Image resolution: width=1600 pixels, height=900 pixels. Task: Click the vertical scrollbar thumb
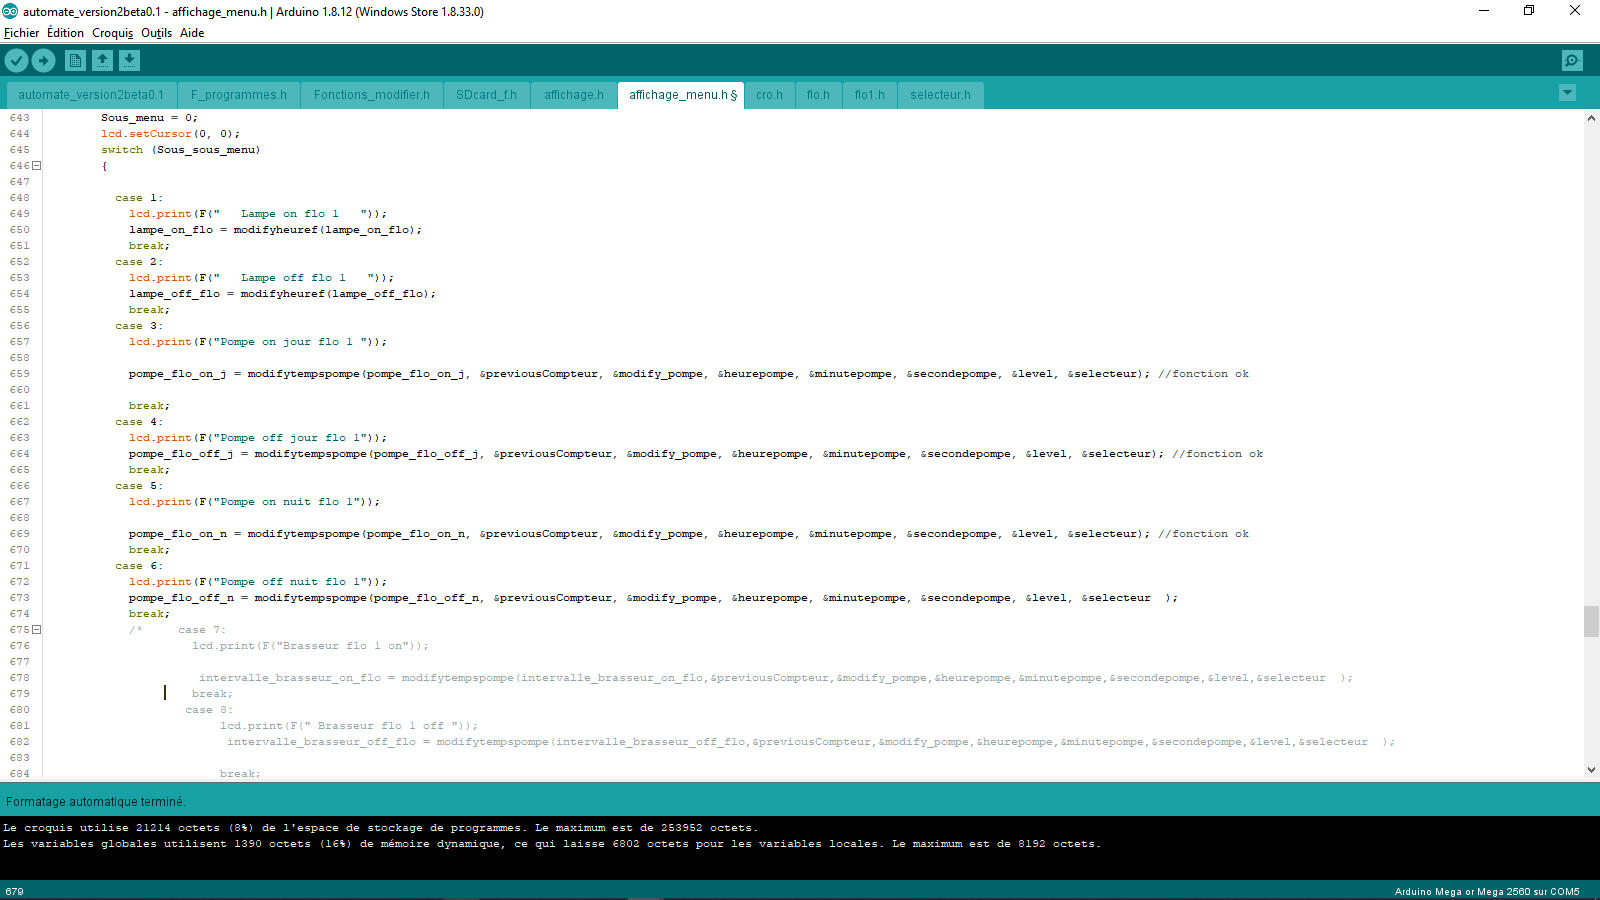[1591, 621]
